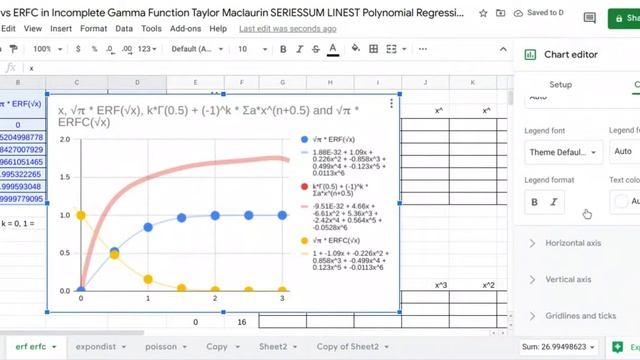
Task: Toggle italic formatting in toolbar
Action: pyautogui.click(x=300, y=49)
